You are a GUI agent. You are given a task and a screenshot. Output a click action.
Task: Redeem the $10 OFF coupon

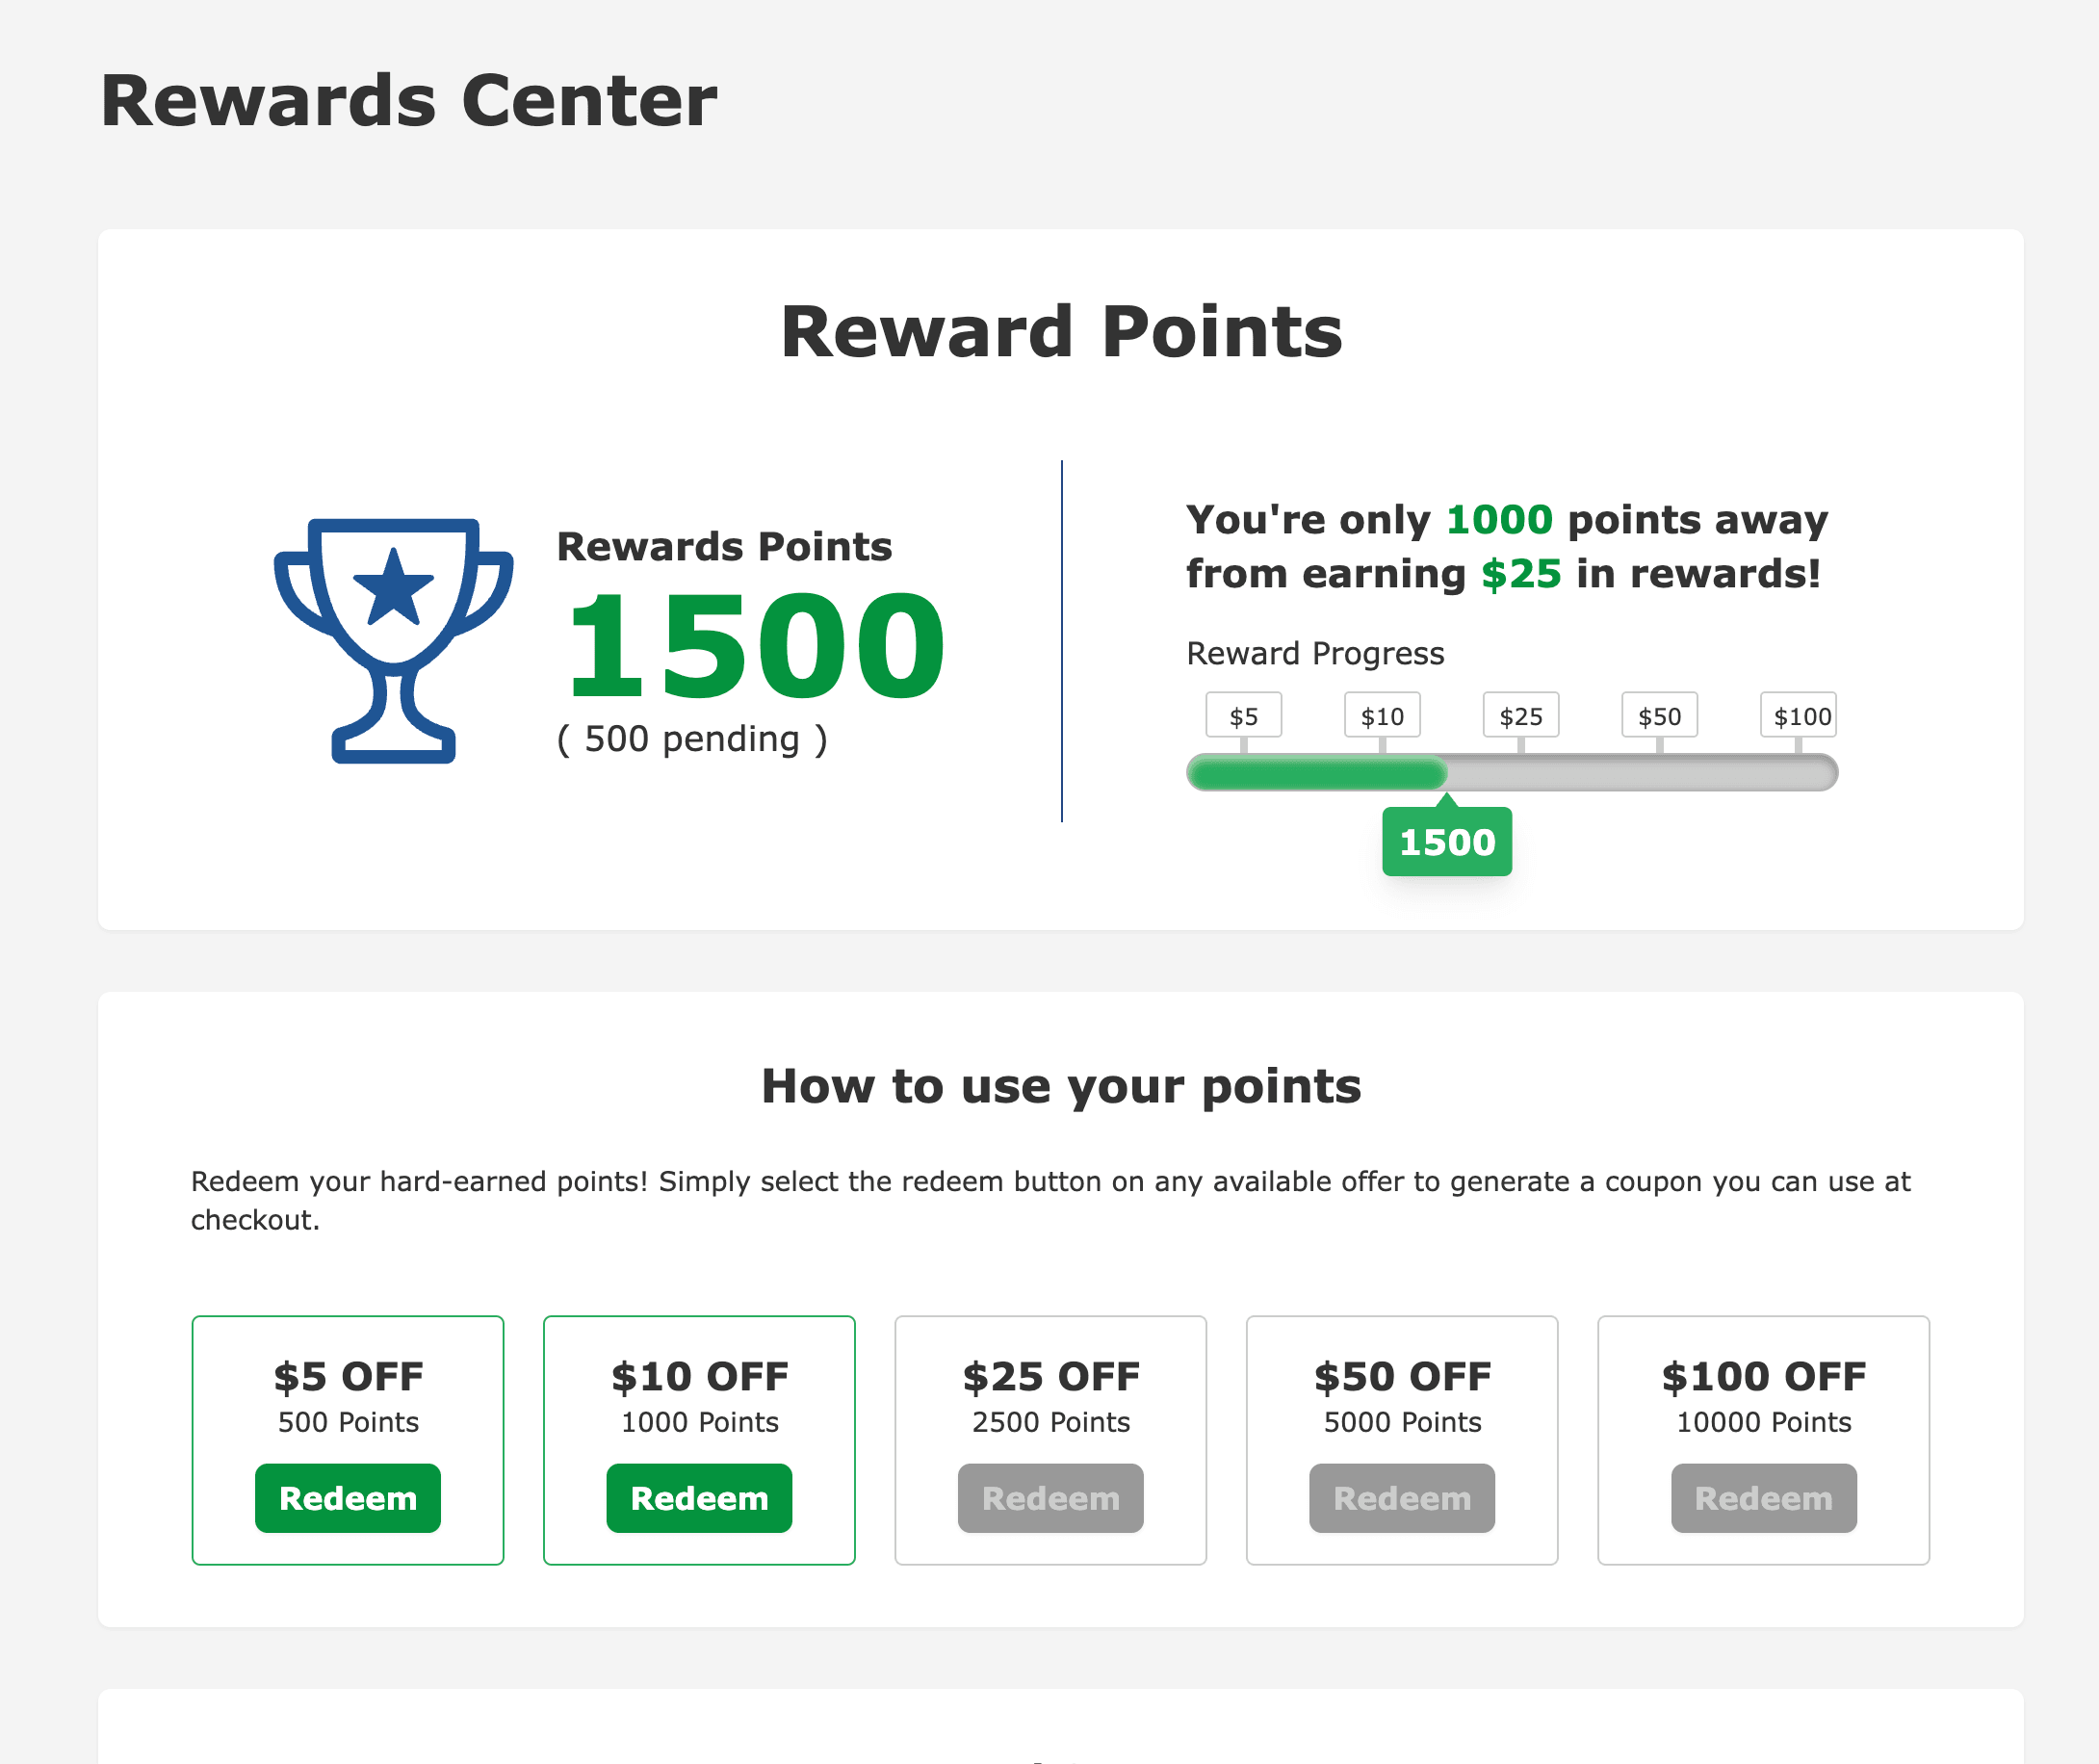[699, 1497]
